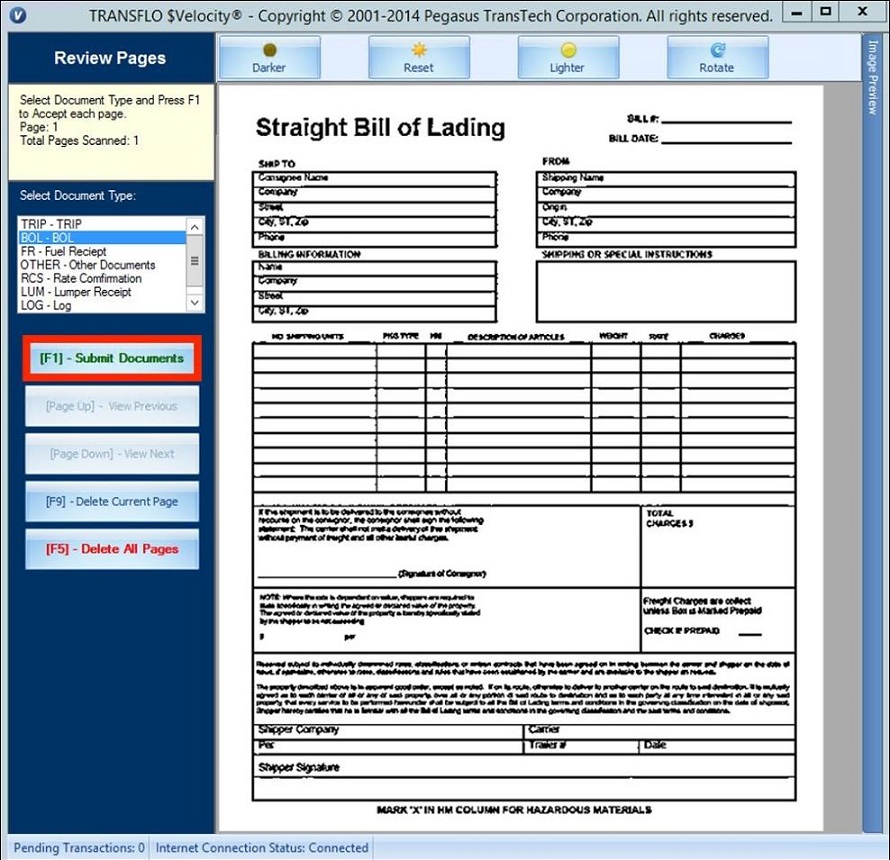Choose LOG - Log document type
Viewport: 890px width, 860px height.
click(x=102, y=305)
